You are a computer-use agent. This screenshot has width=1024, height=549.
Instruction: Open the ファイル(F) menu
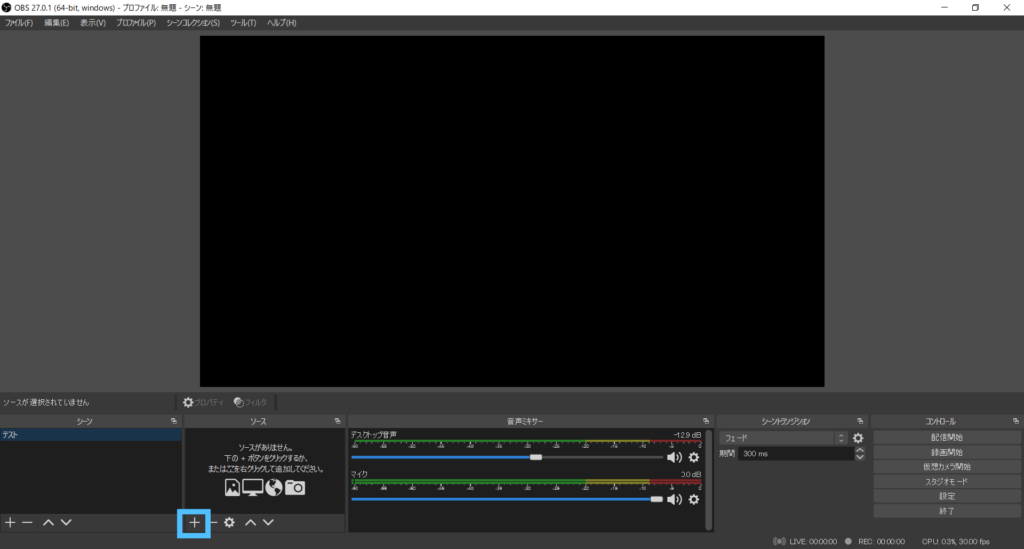click(x=19, y=23)
